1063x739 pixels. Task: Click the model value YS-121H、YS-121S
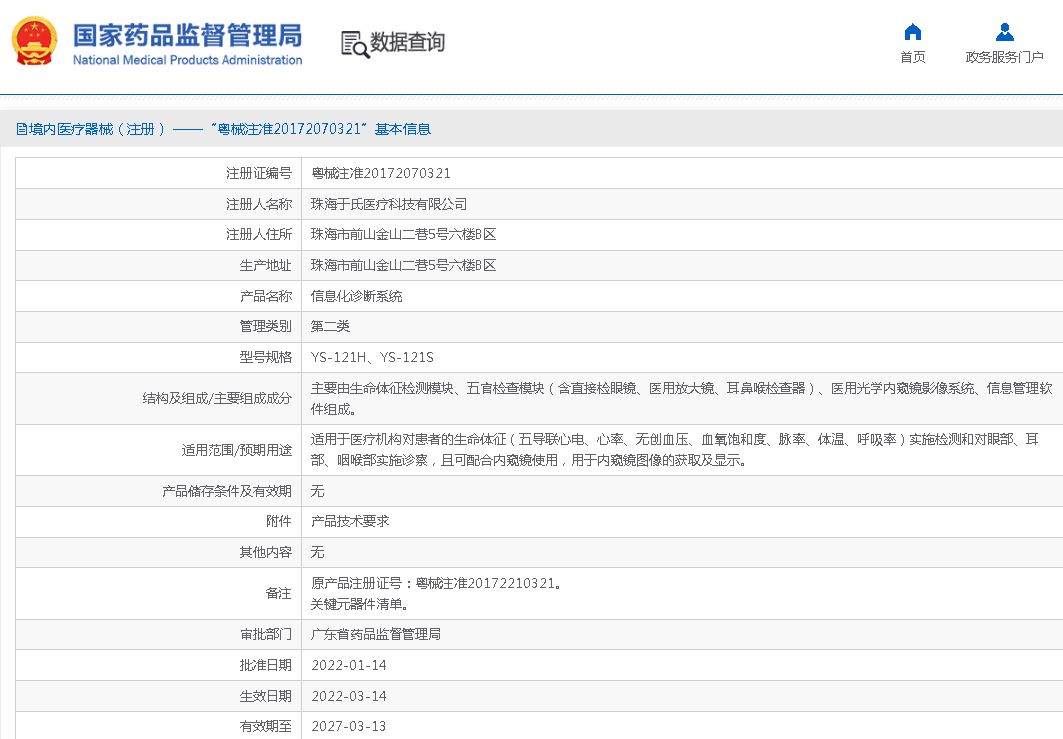[x=372, y=357]
